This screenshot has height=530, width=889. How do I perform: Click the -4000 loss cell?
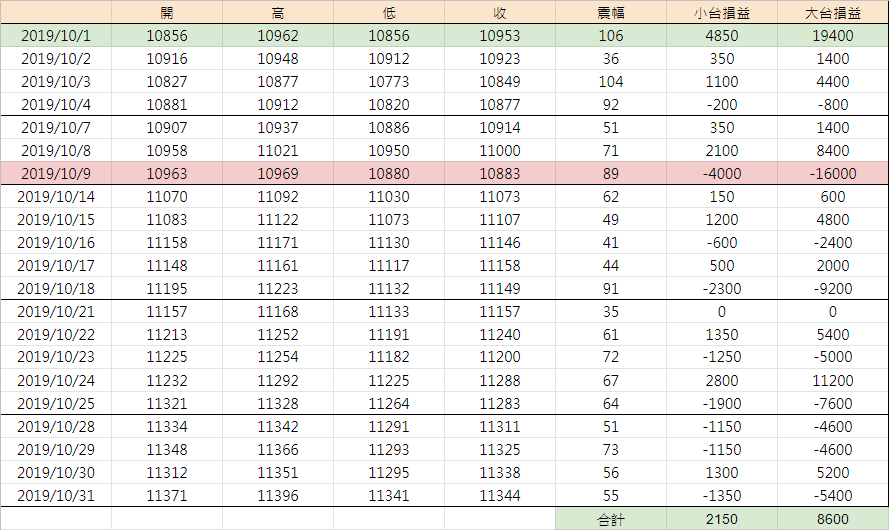722,173
